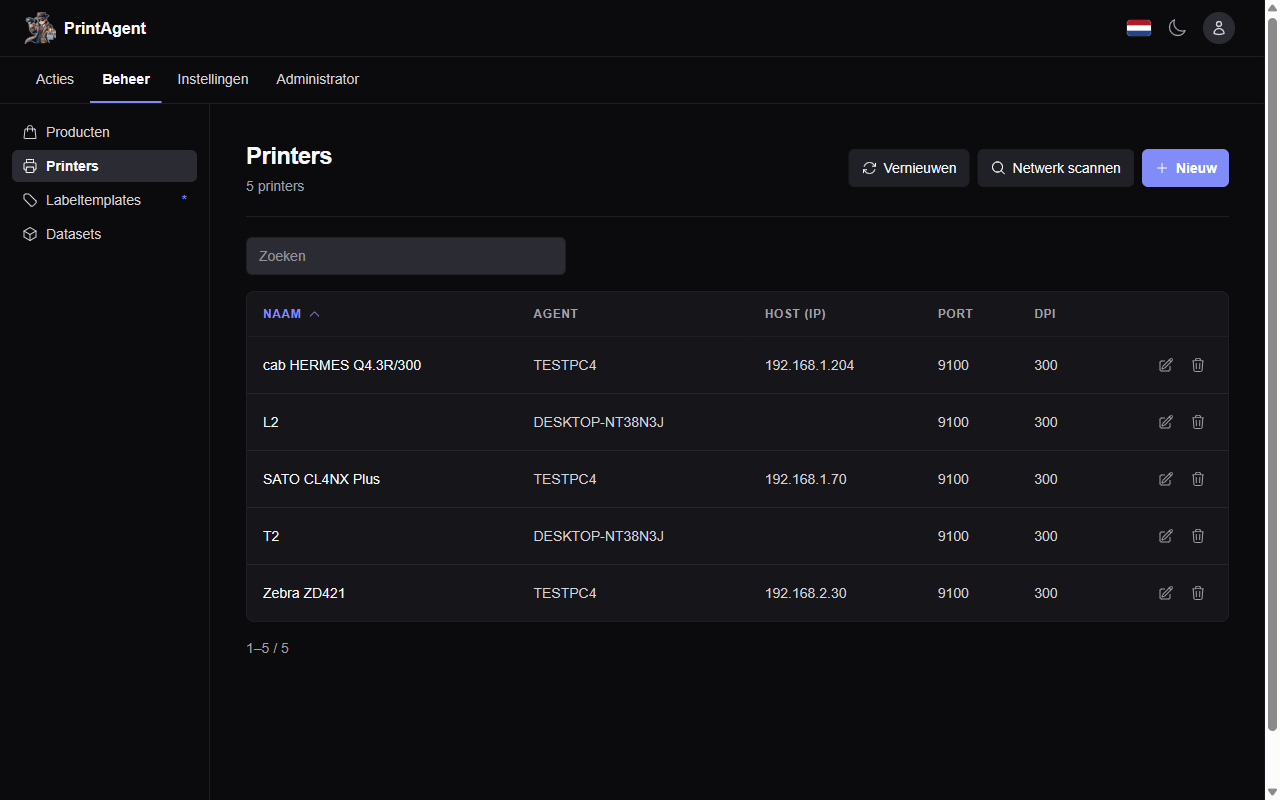The width and height of the screenshot is (1280, 800).
Task: Sort by the HOST (IP) column header
Action: (795, 314)
